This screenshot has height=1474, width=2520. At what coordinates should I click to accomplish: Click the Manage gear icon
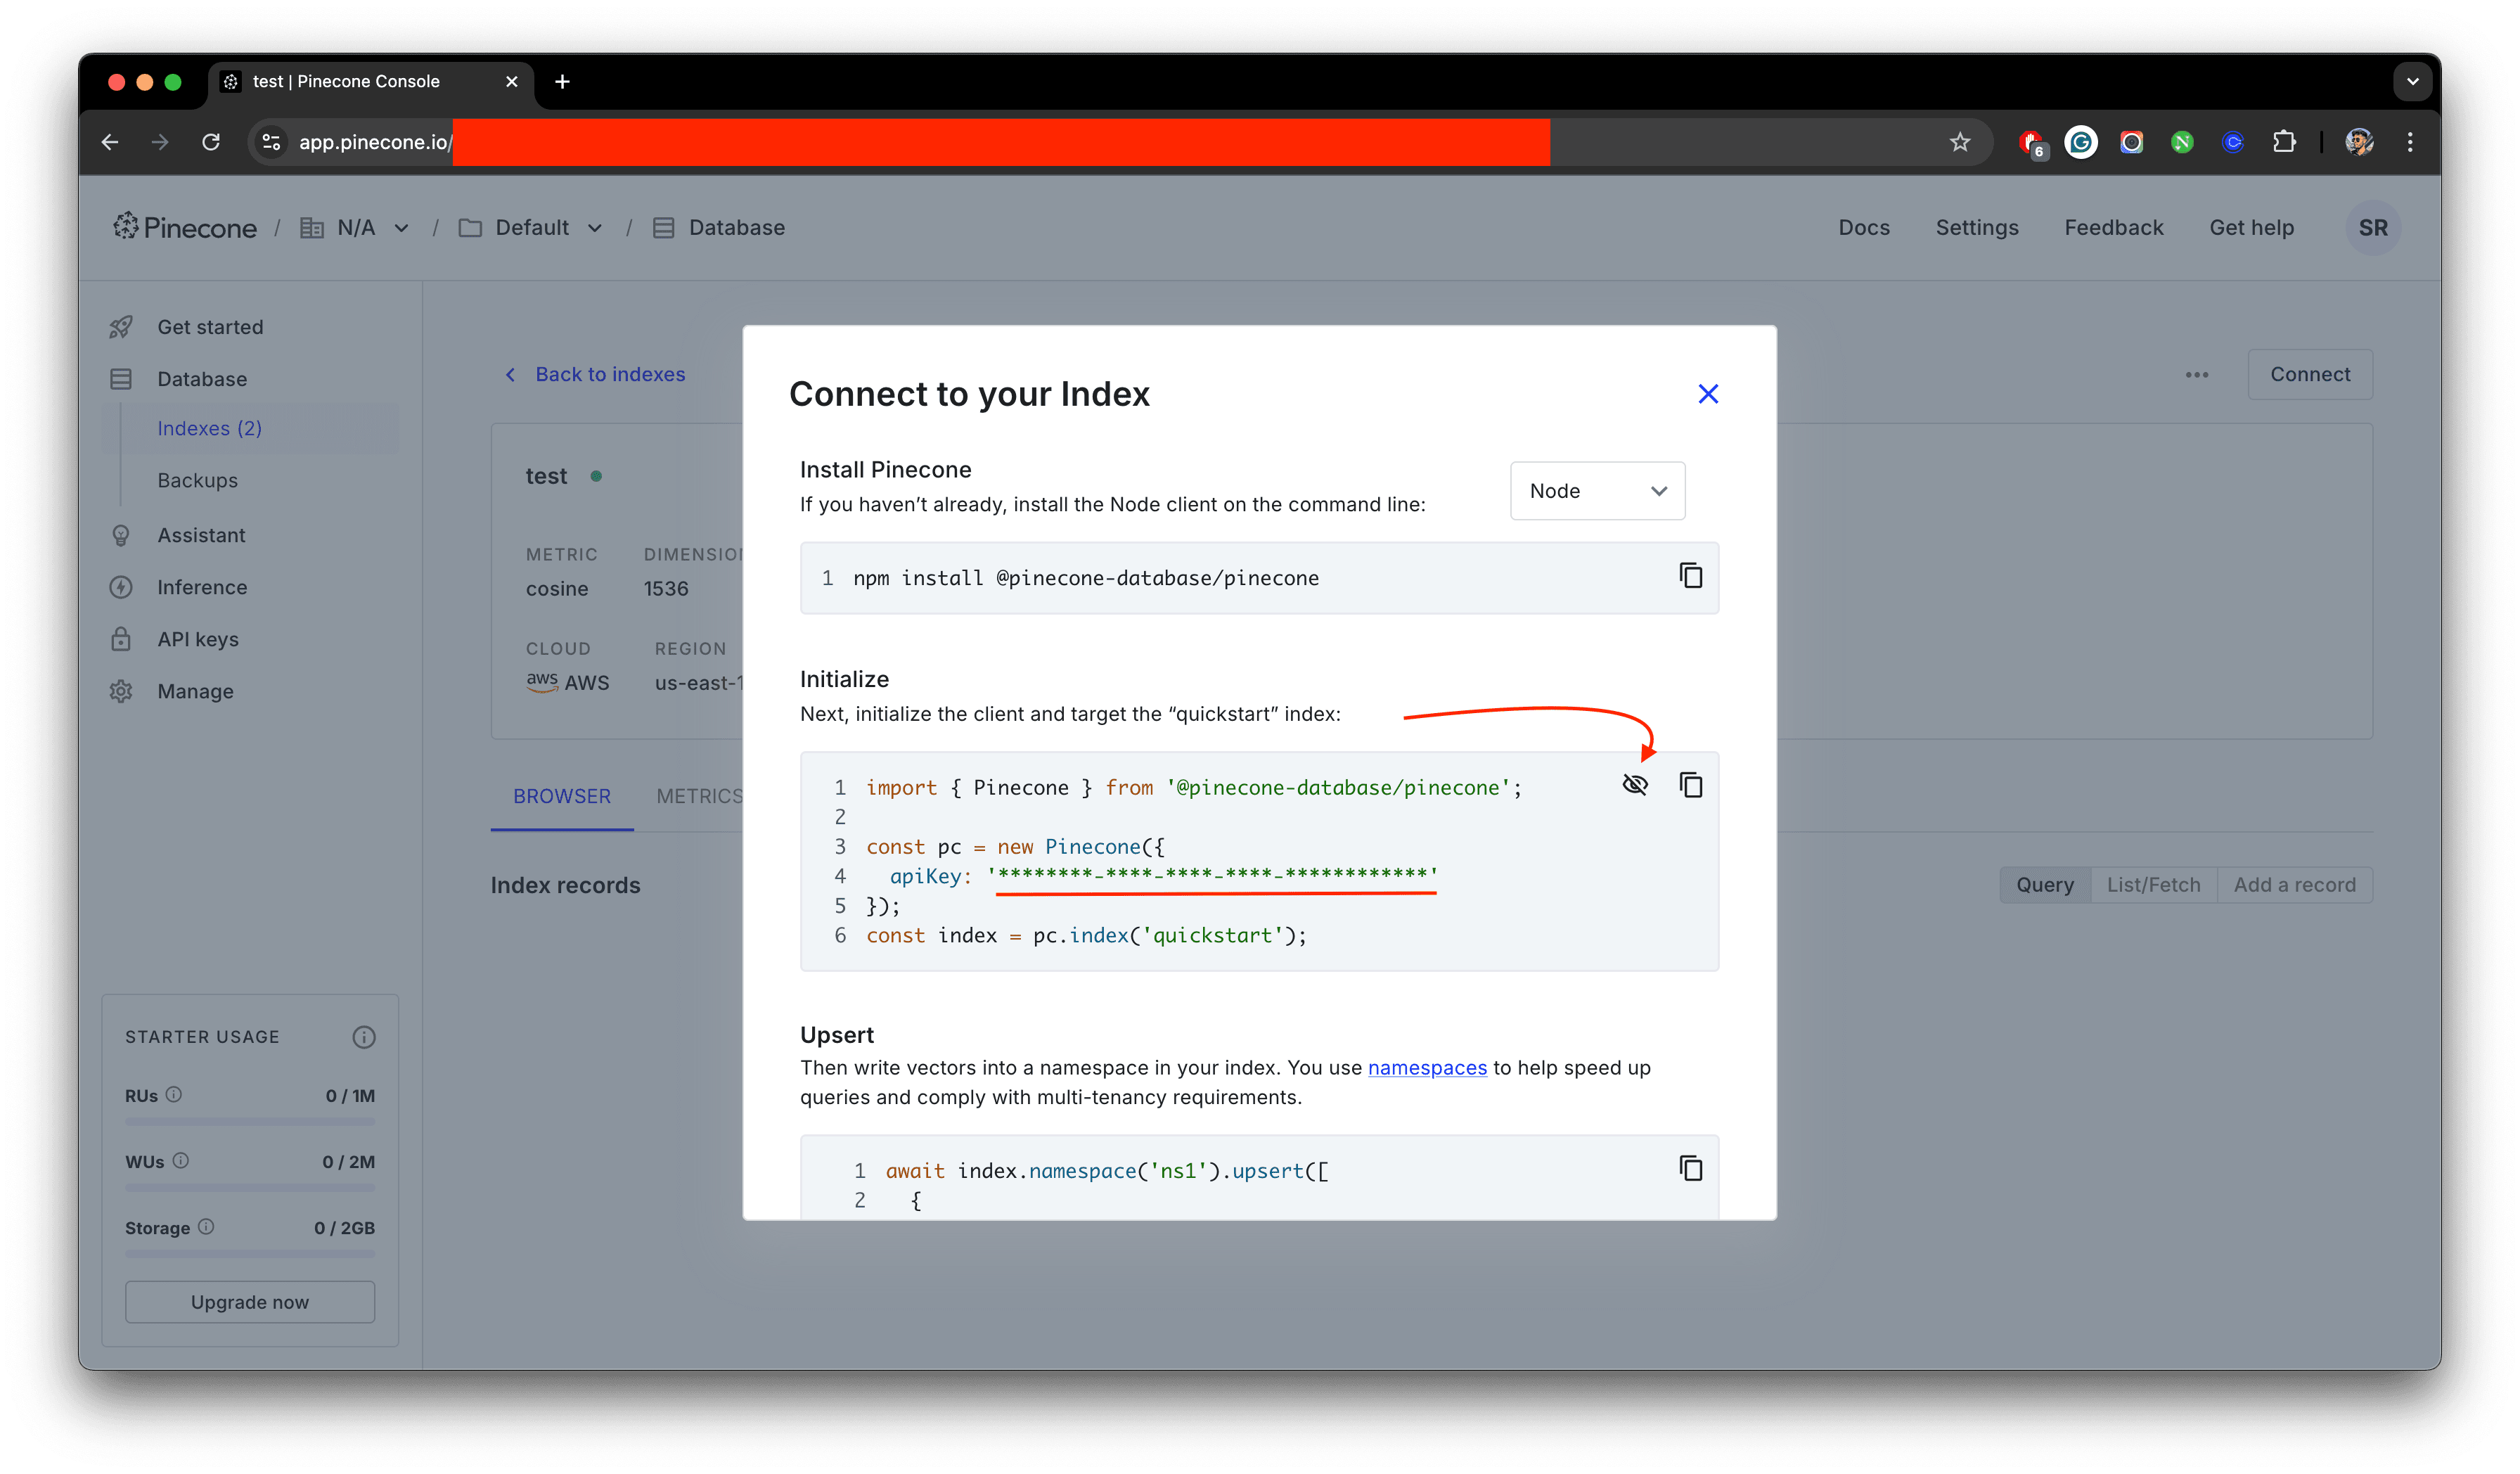tap(121, 692)
